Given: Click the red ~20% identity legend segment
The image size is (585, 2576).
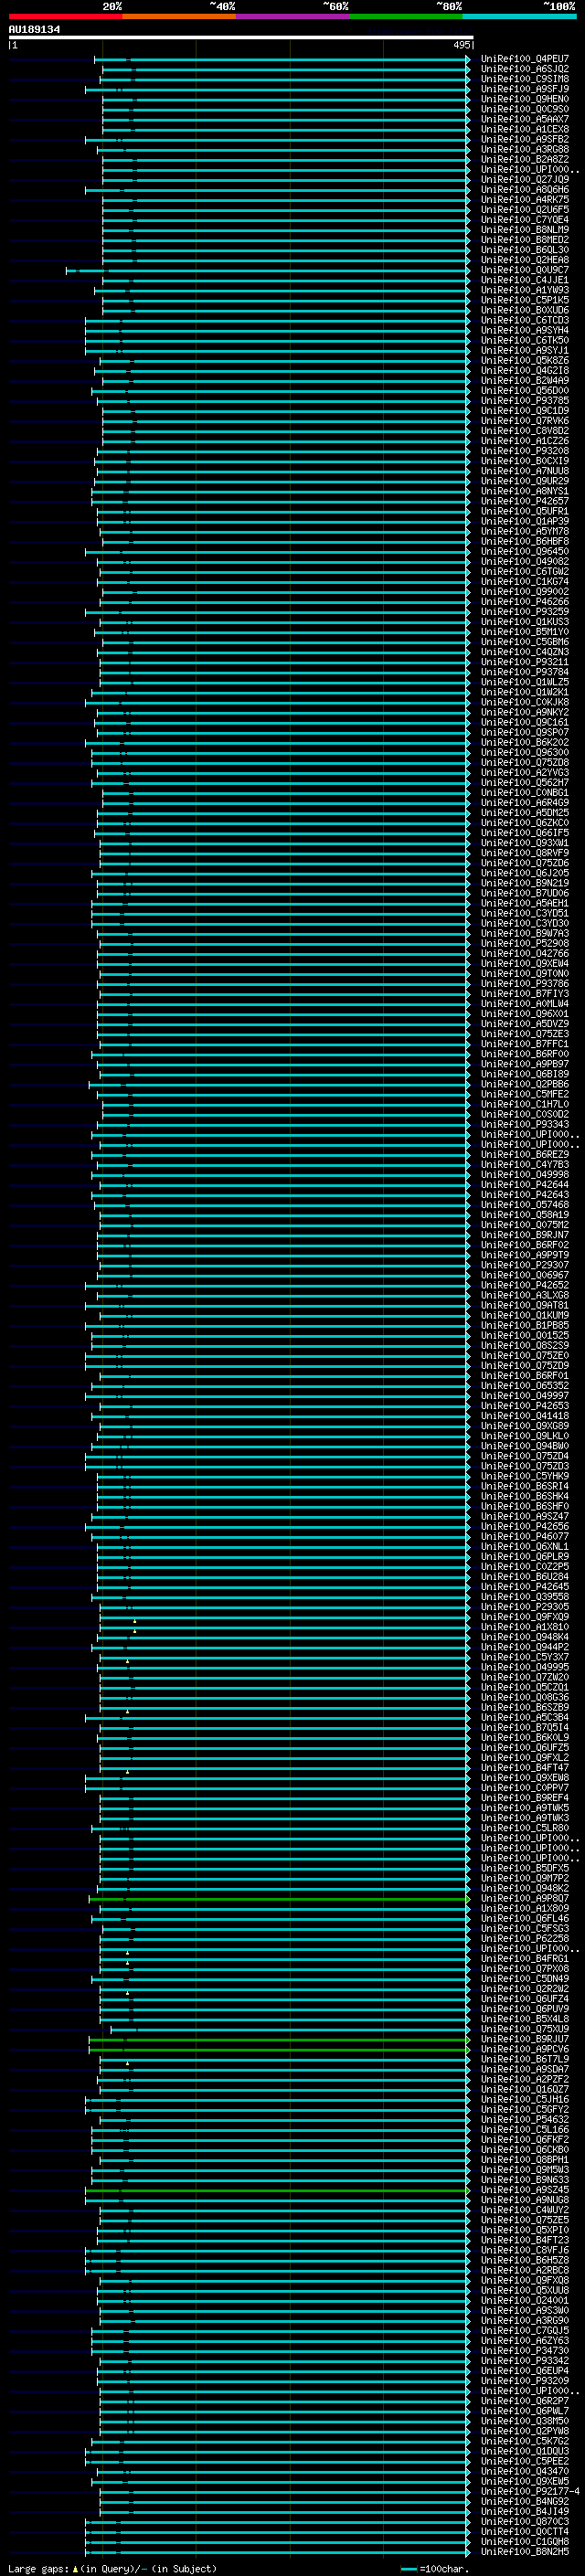Looking at the screenshot, I should pyautogui.click(x=66, y=16).
